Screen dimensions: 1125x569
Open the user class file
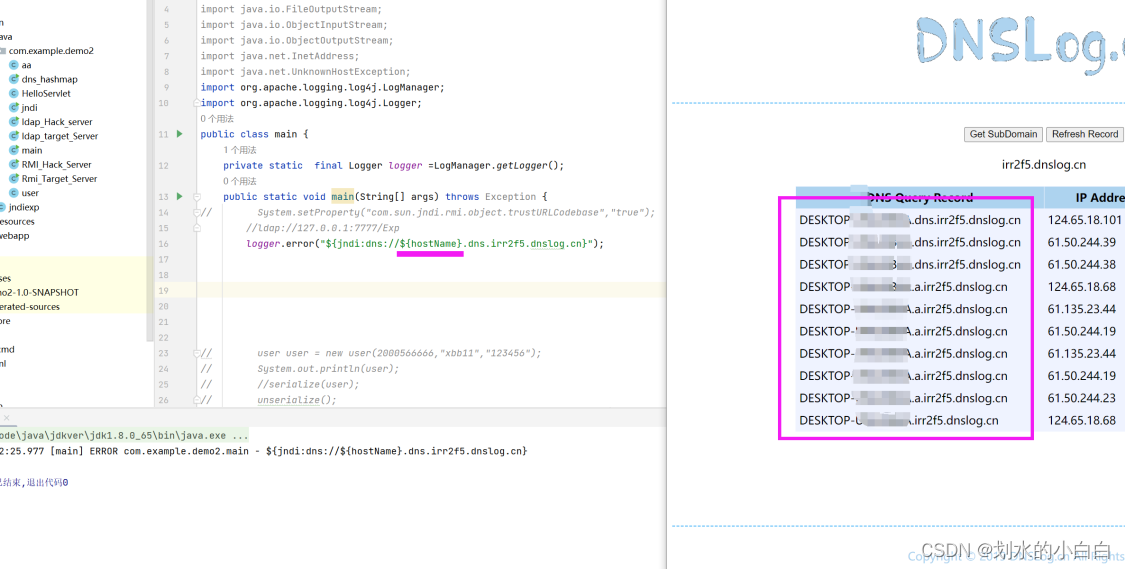pos(30,193)
